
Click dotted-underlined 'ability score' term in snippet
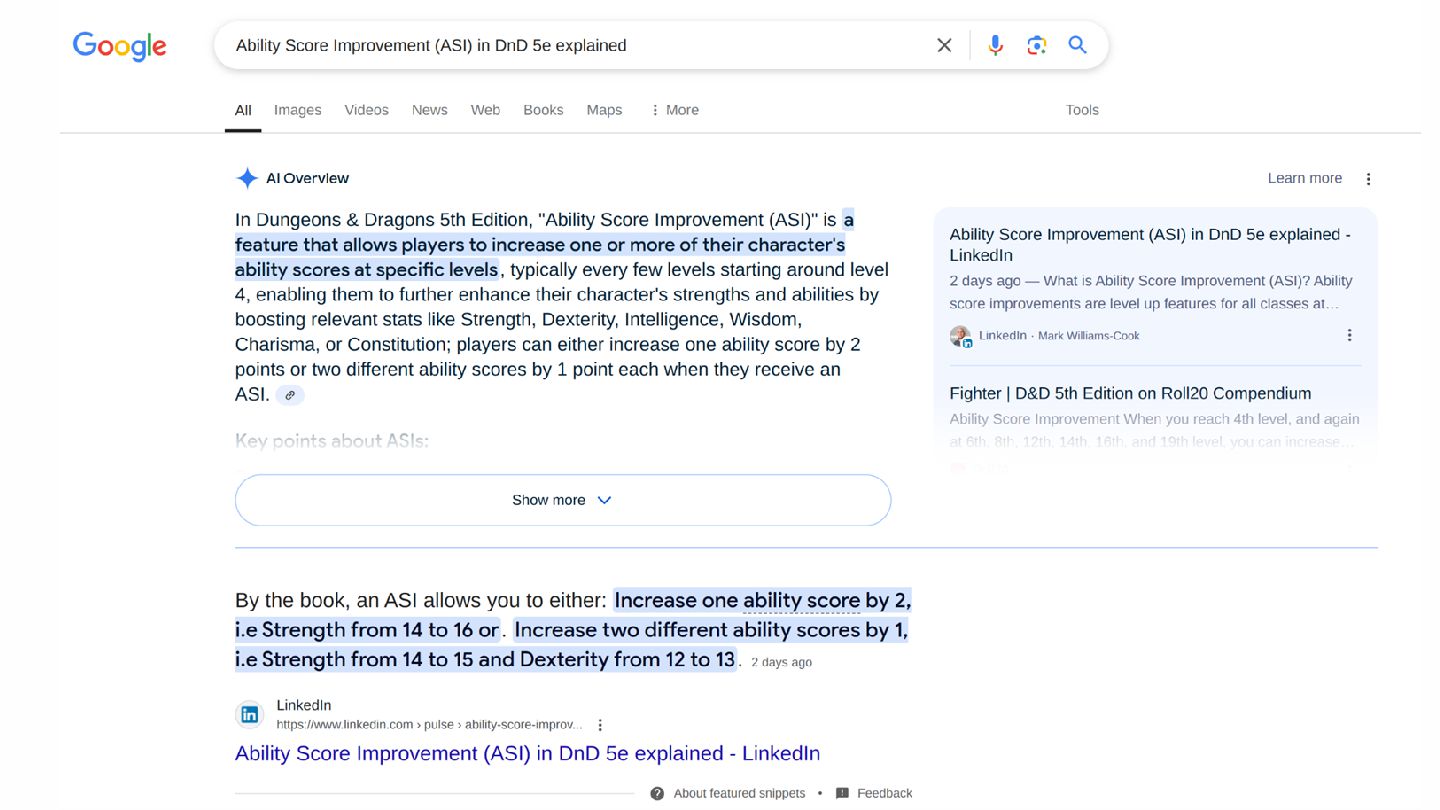802,600
